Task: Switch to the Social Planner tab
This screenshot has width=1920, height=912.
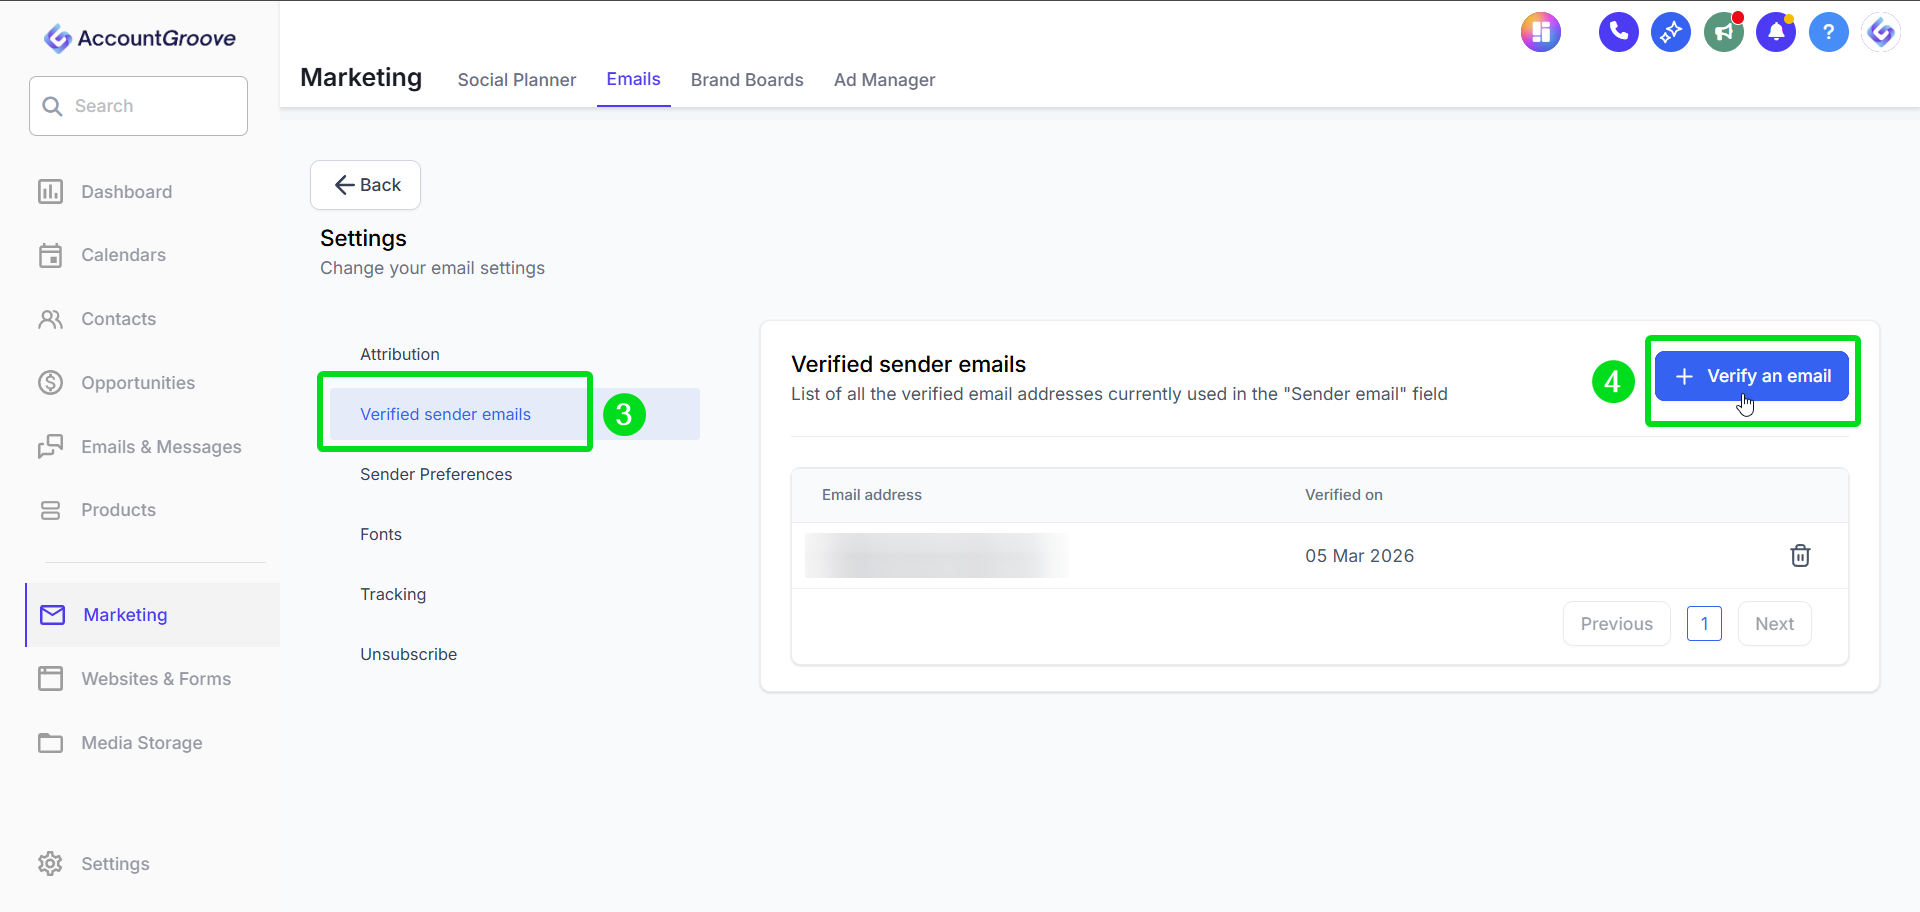Action: click(x=517, y=80)
